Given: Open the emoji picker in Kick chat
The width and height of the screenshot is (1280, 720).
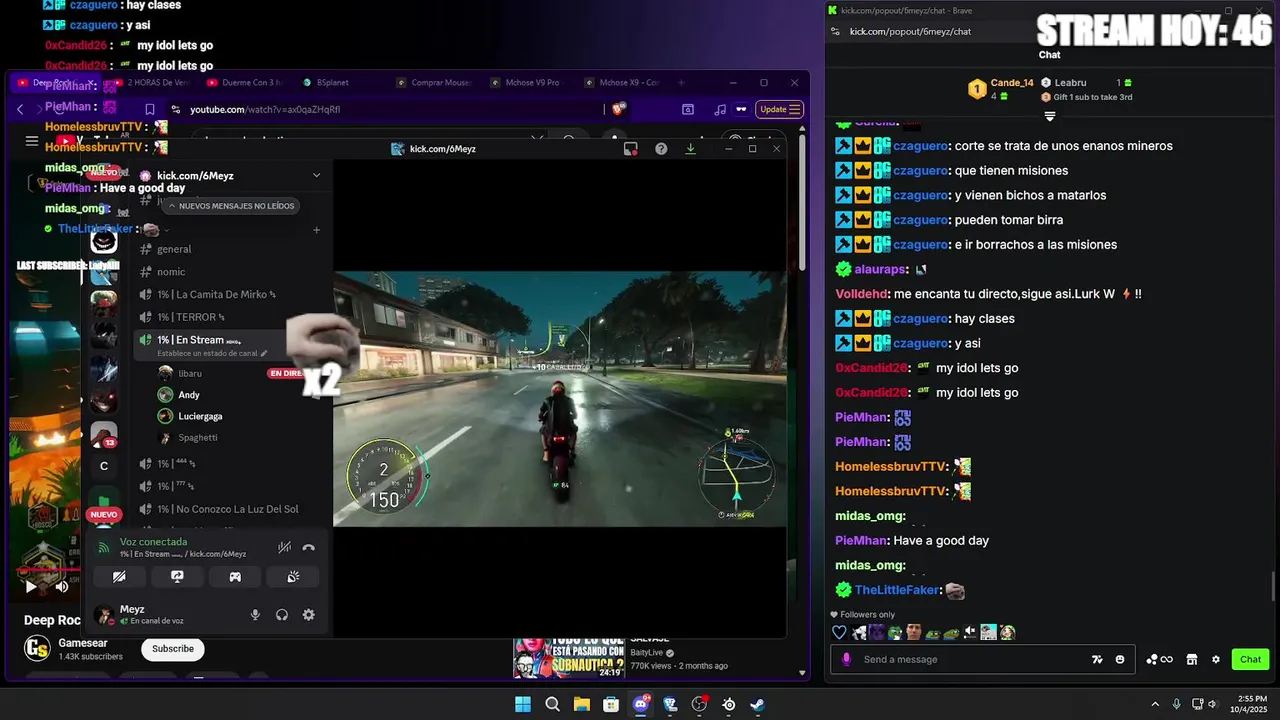Looking at the screenshot, I should point(1120,659).
